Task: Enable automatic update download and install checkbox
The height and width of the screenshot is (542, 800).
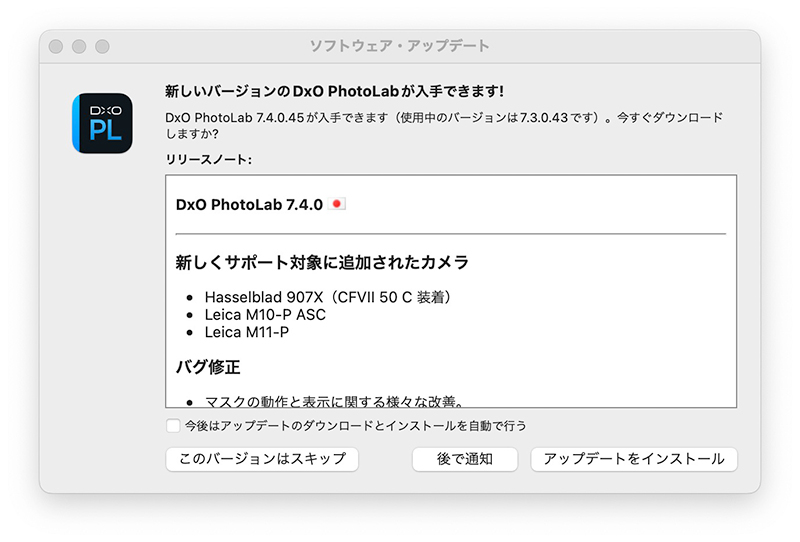Action: pyautogui.click(x=173, y=426)
